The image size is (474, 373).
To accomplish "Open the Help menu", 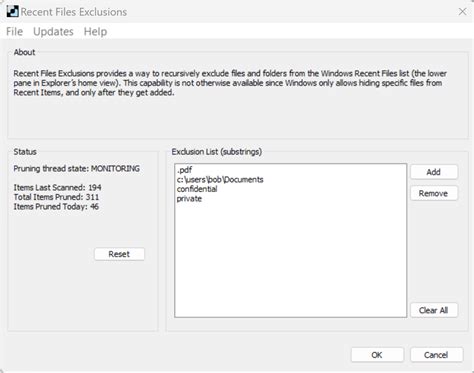I will 95,32.
